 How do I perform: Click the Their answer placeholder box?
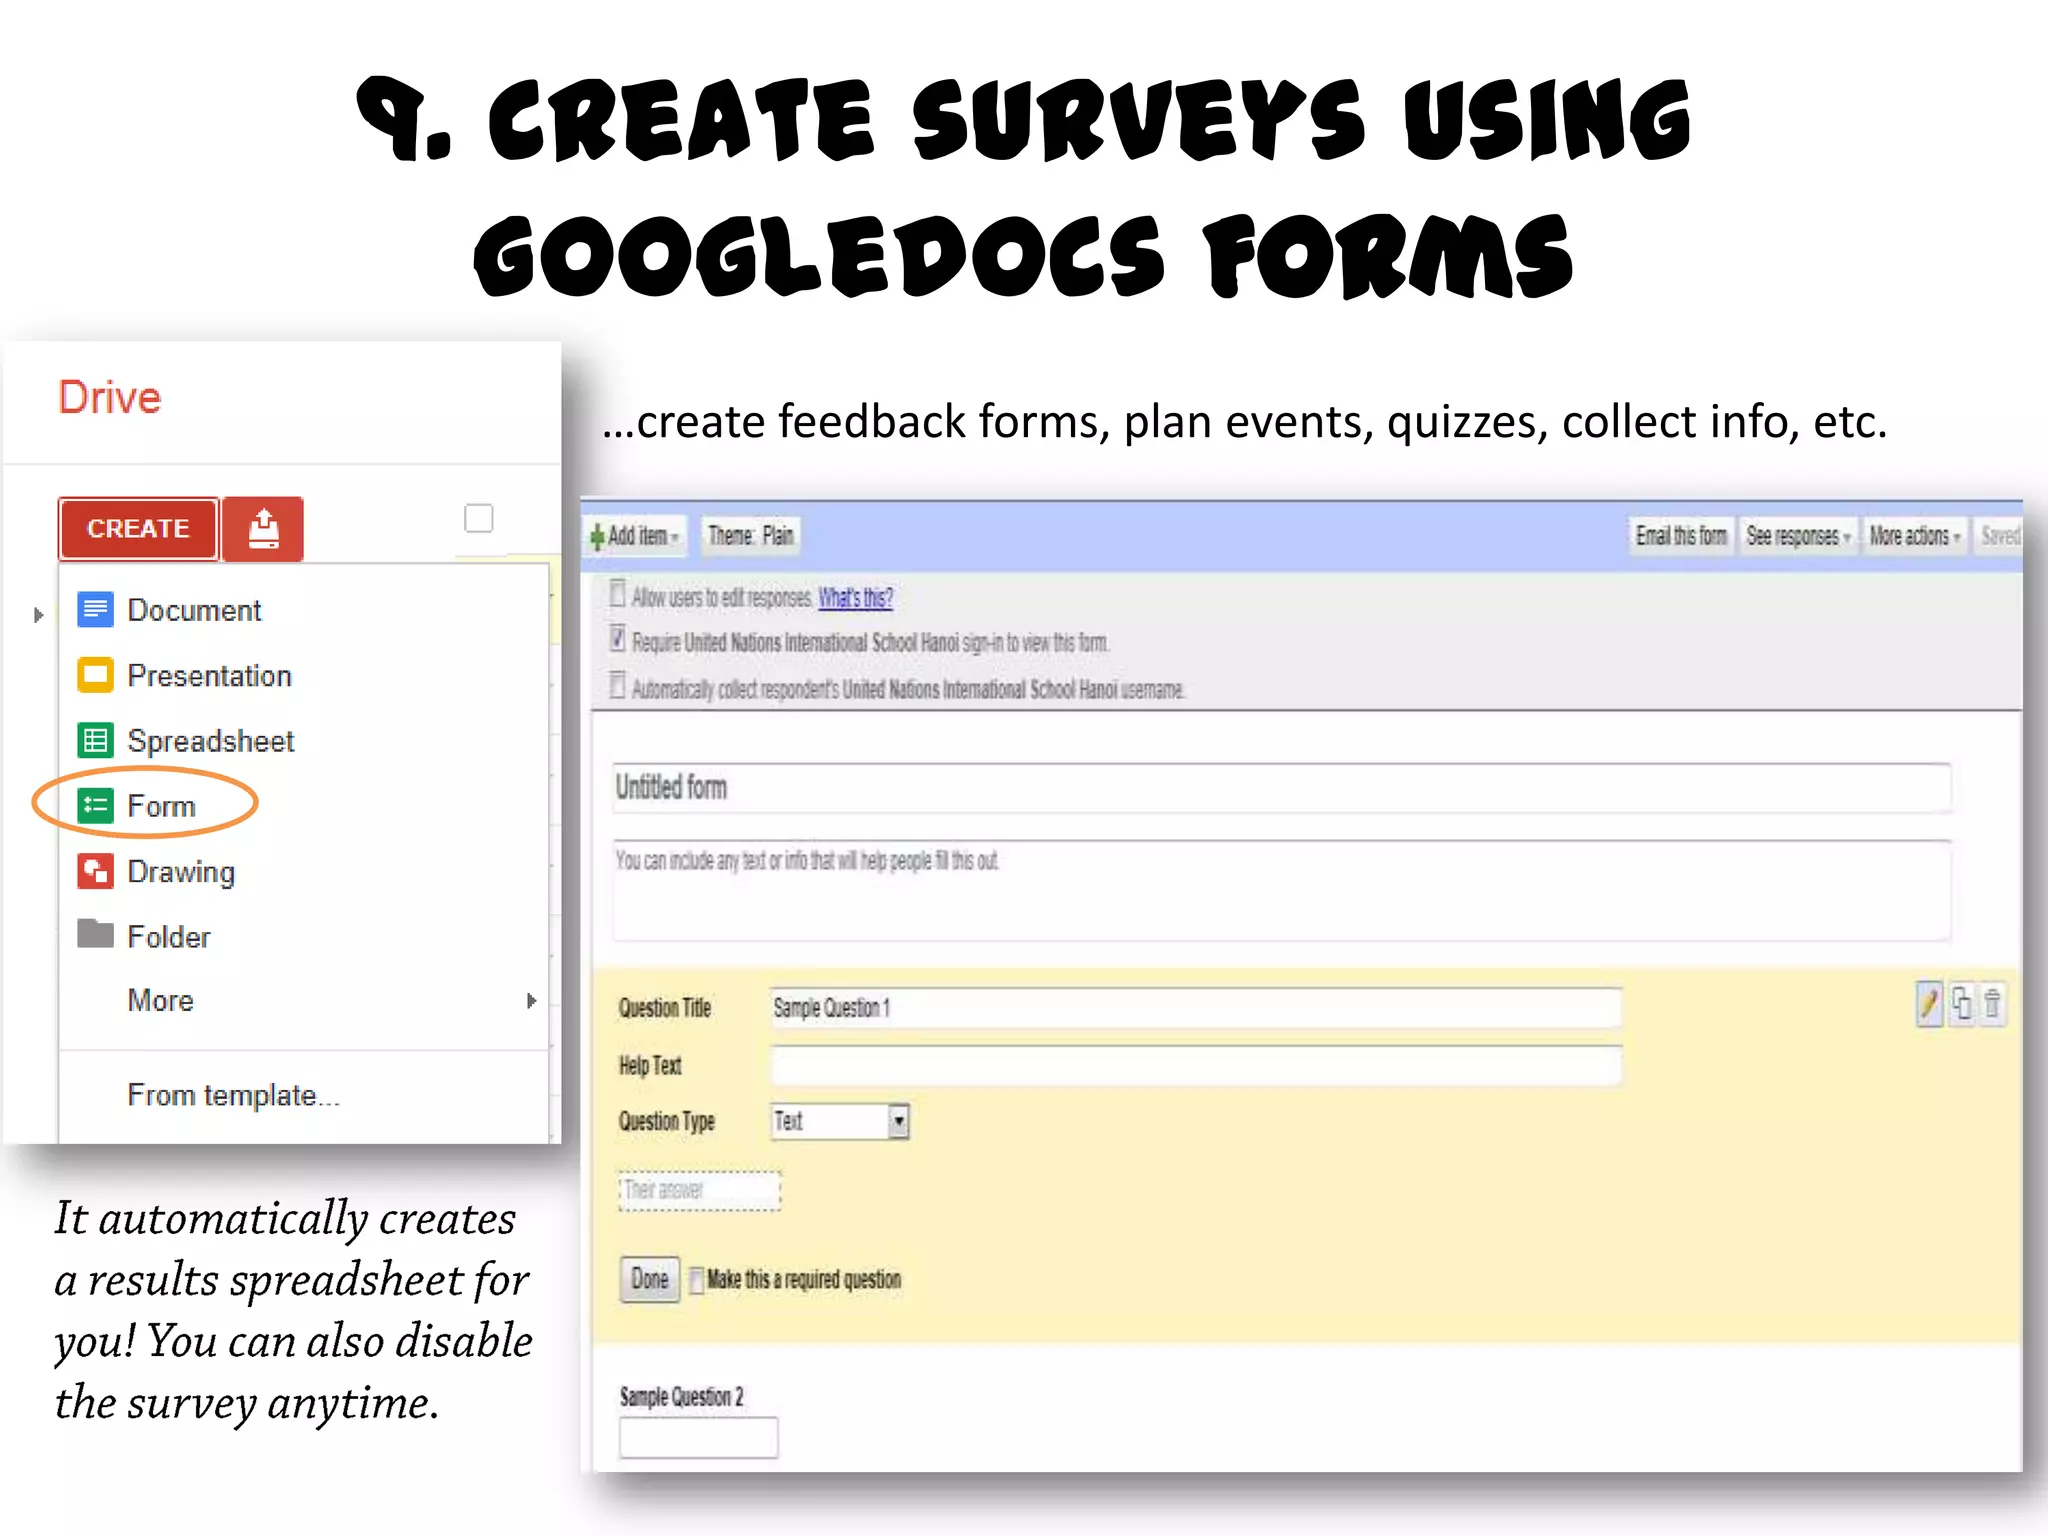coord(699,1191)
